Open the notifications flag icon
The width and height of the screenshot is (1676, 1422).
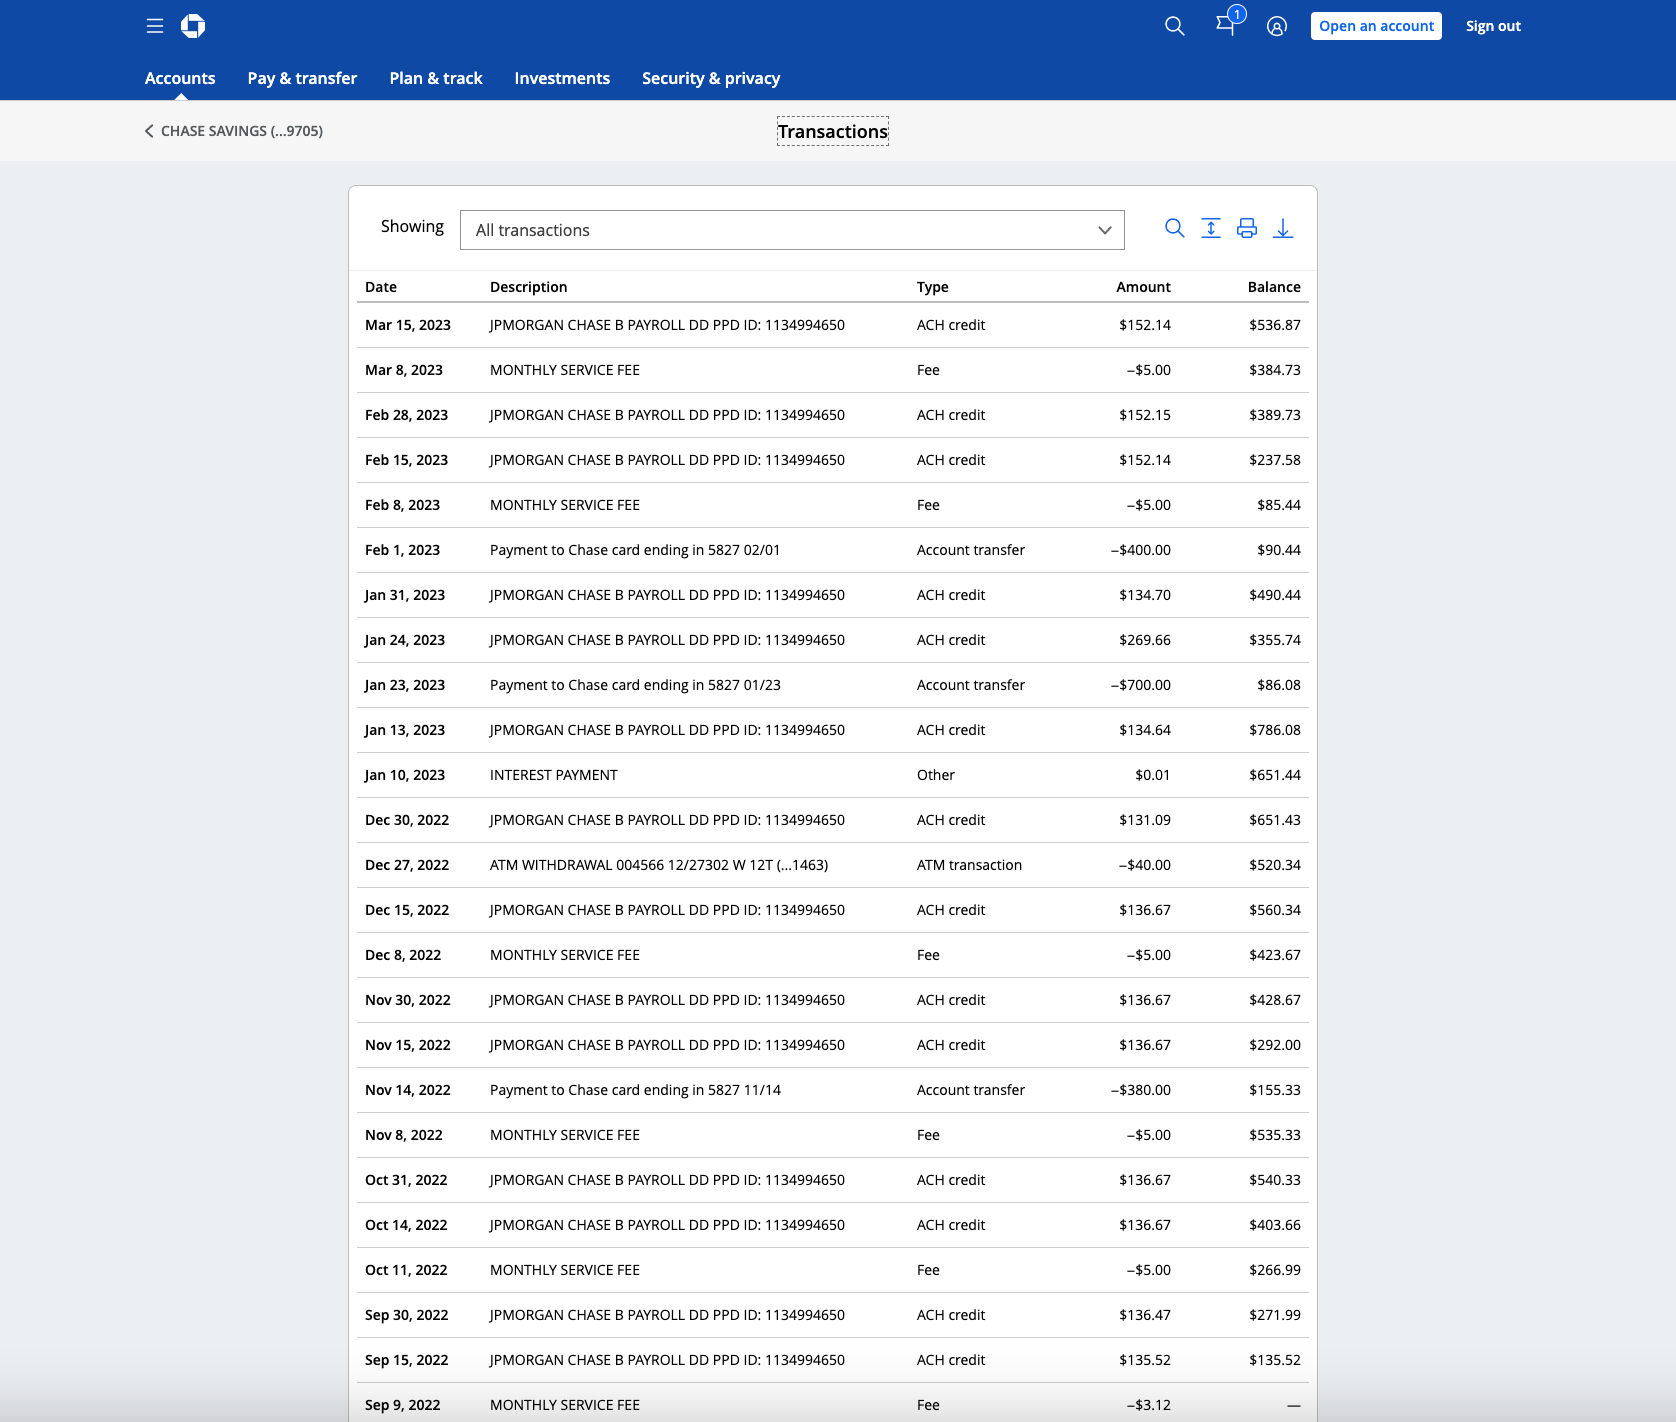click(x=1227, y=24)
